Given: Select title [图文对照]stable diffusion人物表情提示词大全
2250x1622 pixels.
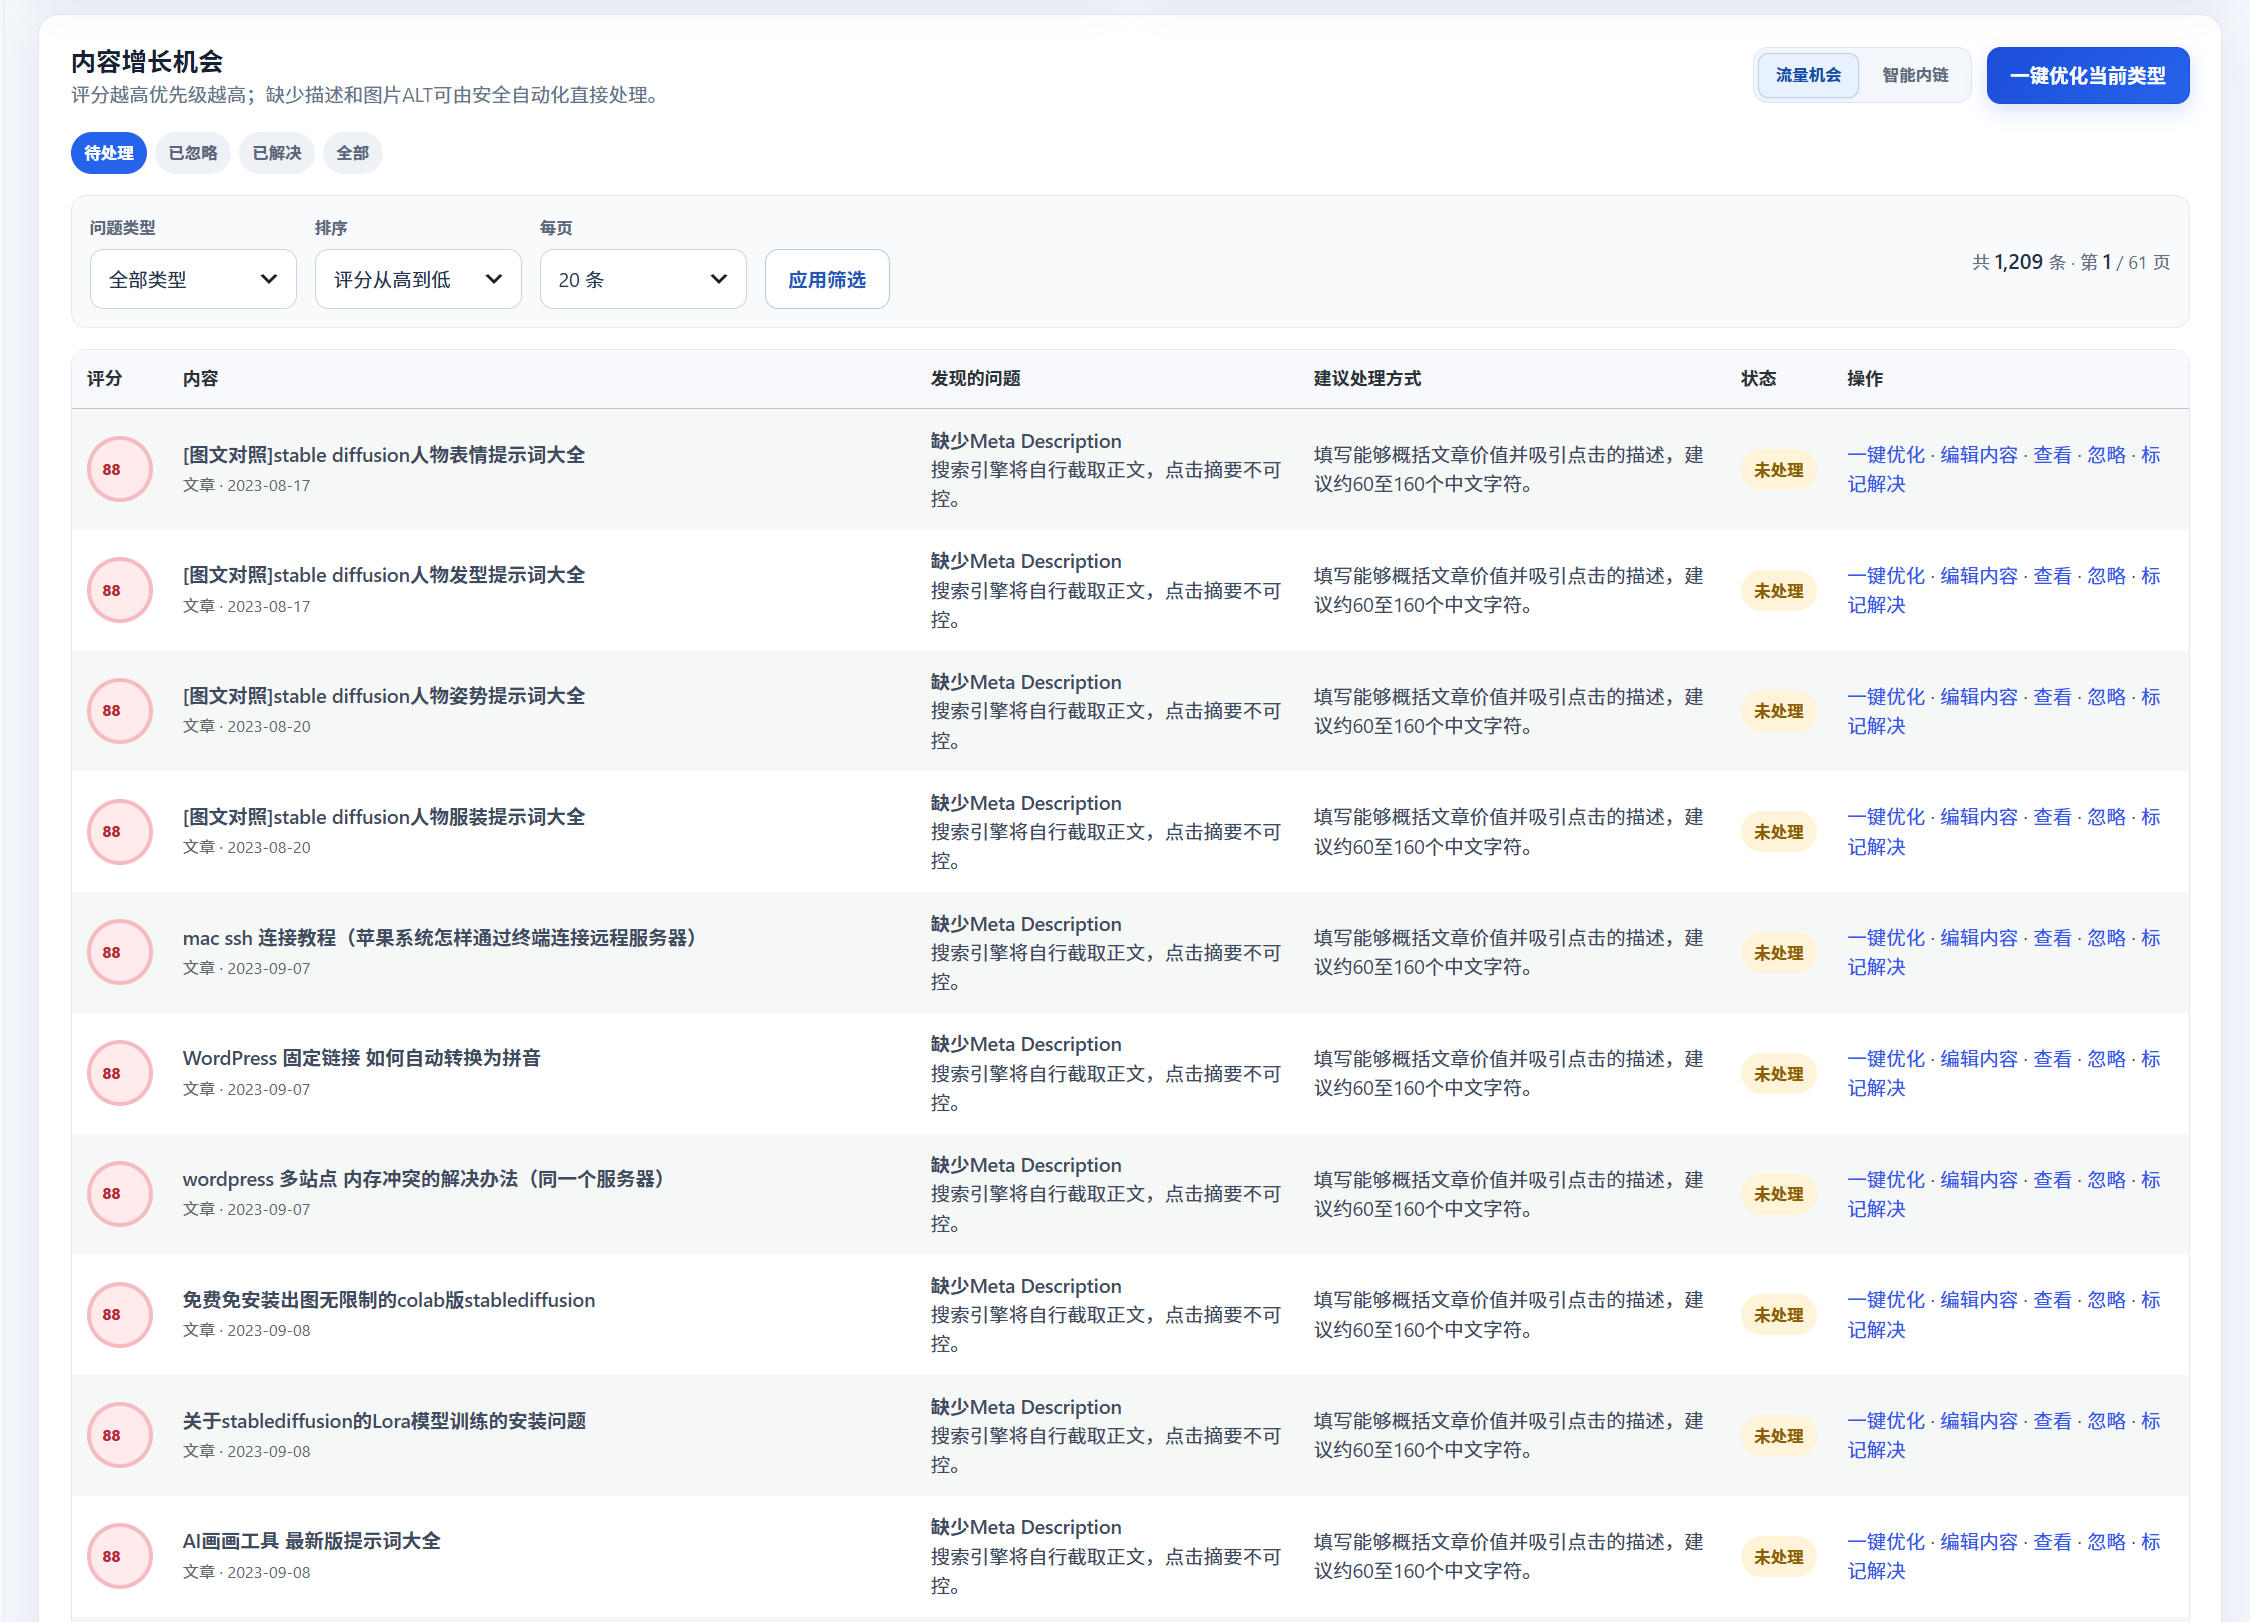Looking at the screenshot, I should pos(384,455).
